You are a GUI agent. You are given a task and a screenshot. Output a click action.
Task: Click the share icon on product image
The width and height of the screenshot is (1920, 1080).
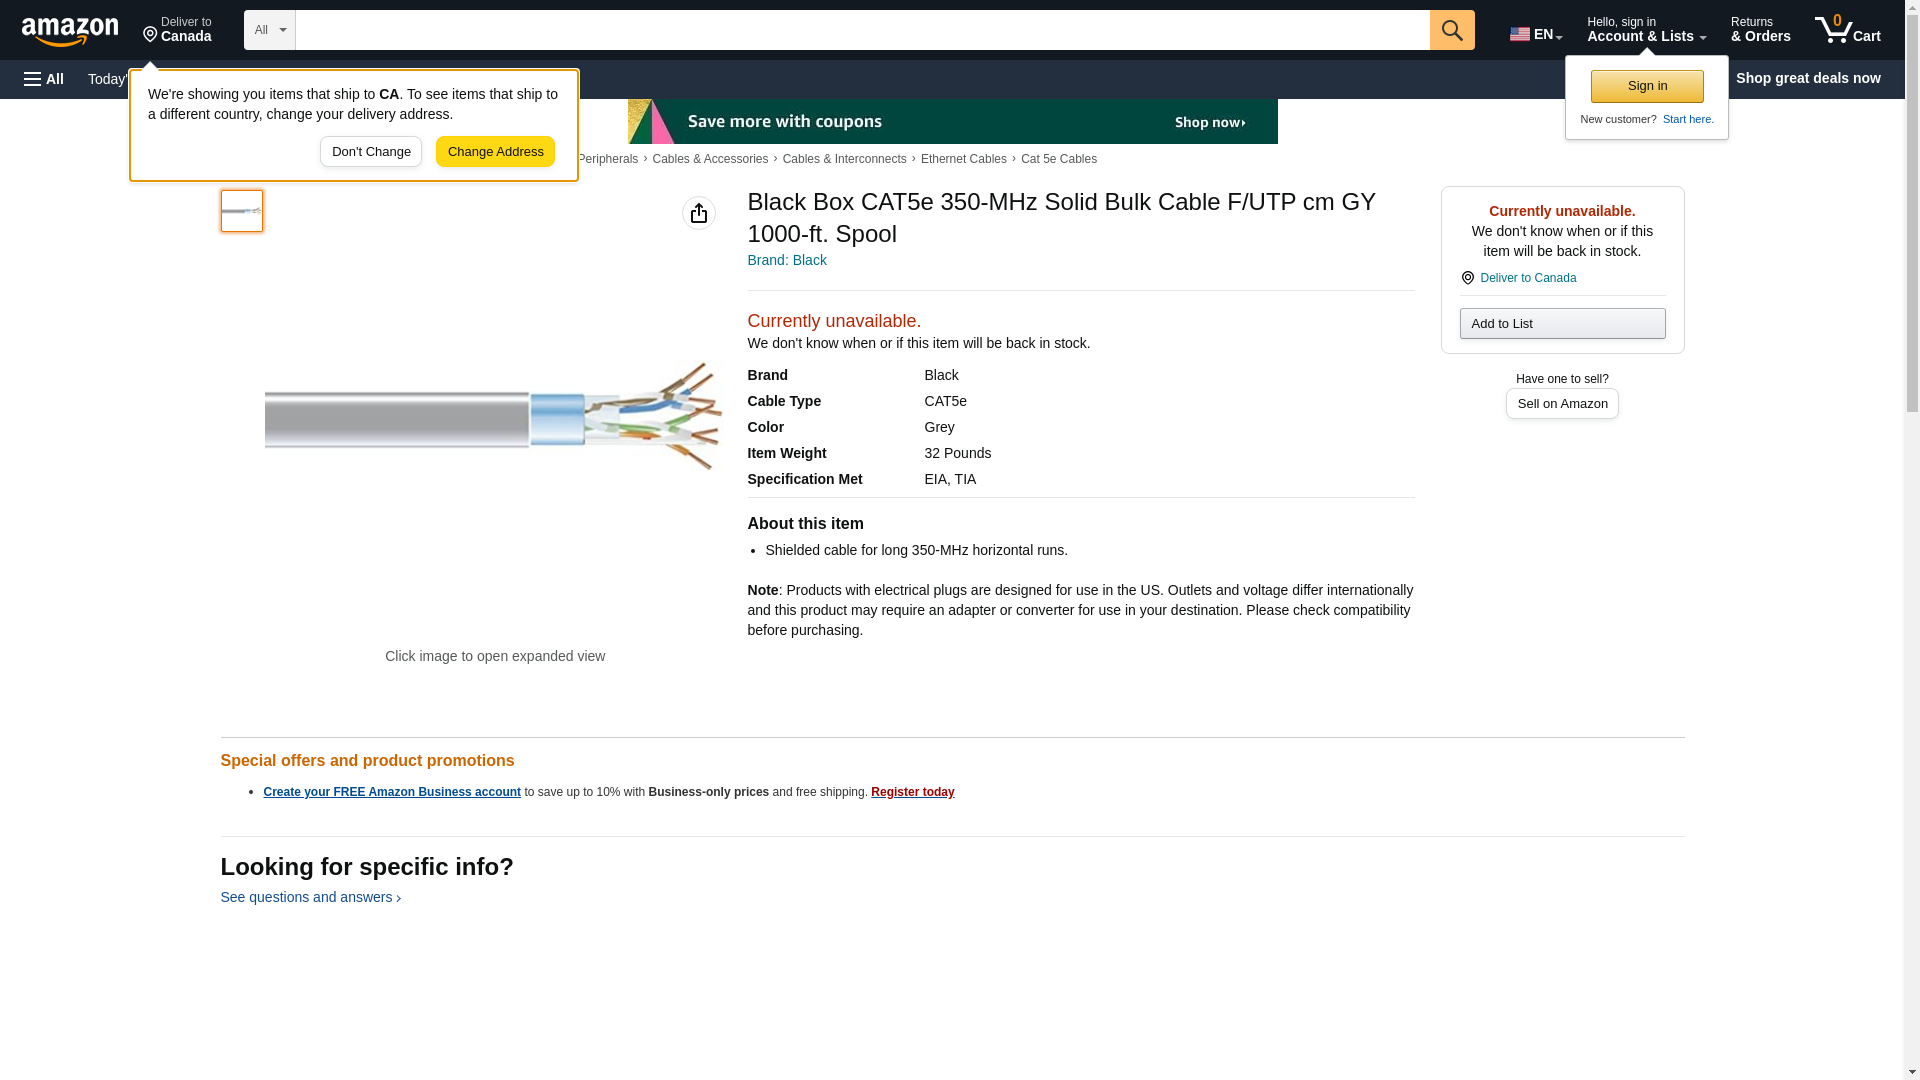pyautogui.click(x=699, y=213)
